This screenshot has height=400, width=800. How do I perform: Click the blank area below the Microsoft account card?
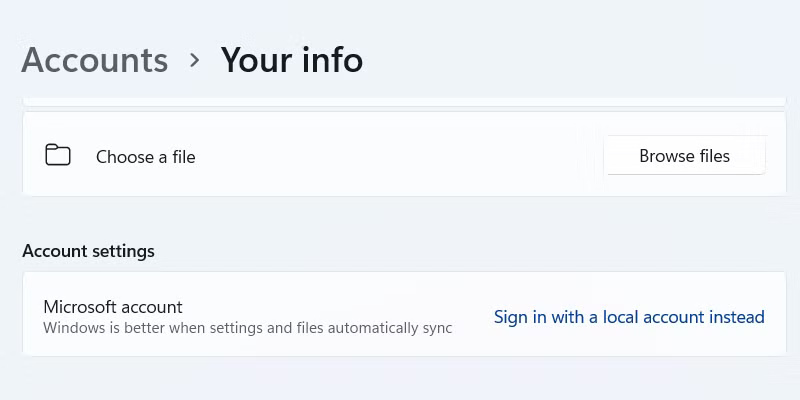click(400, 380)
